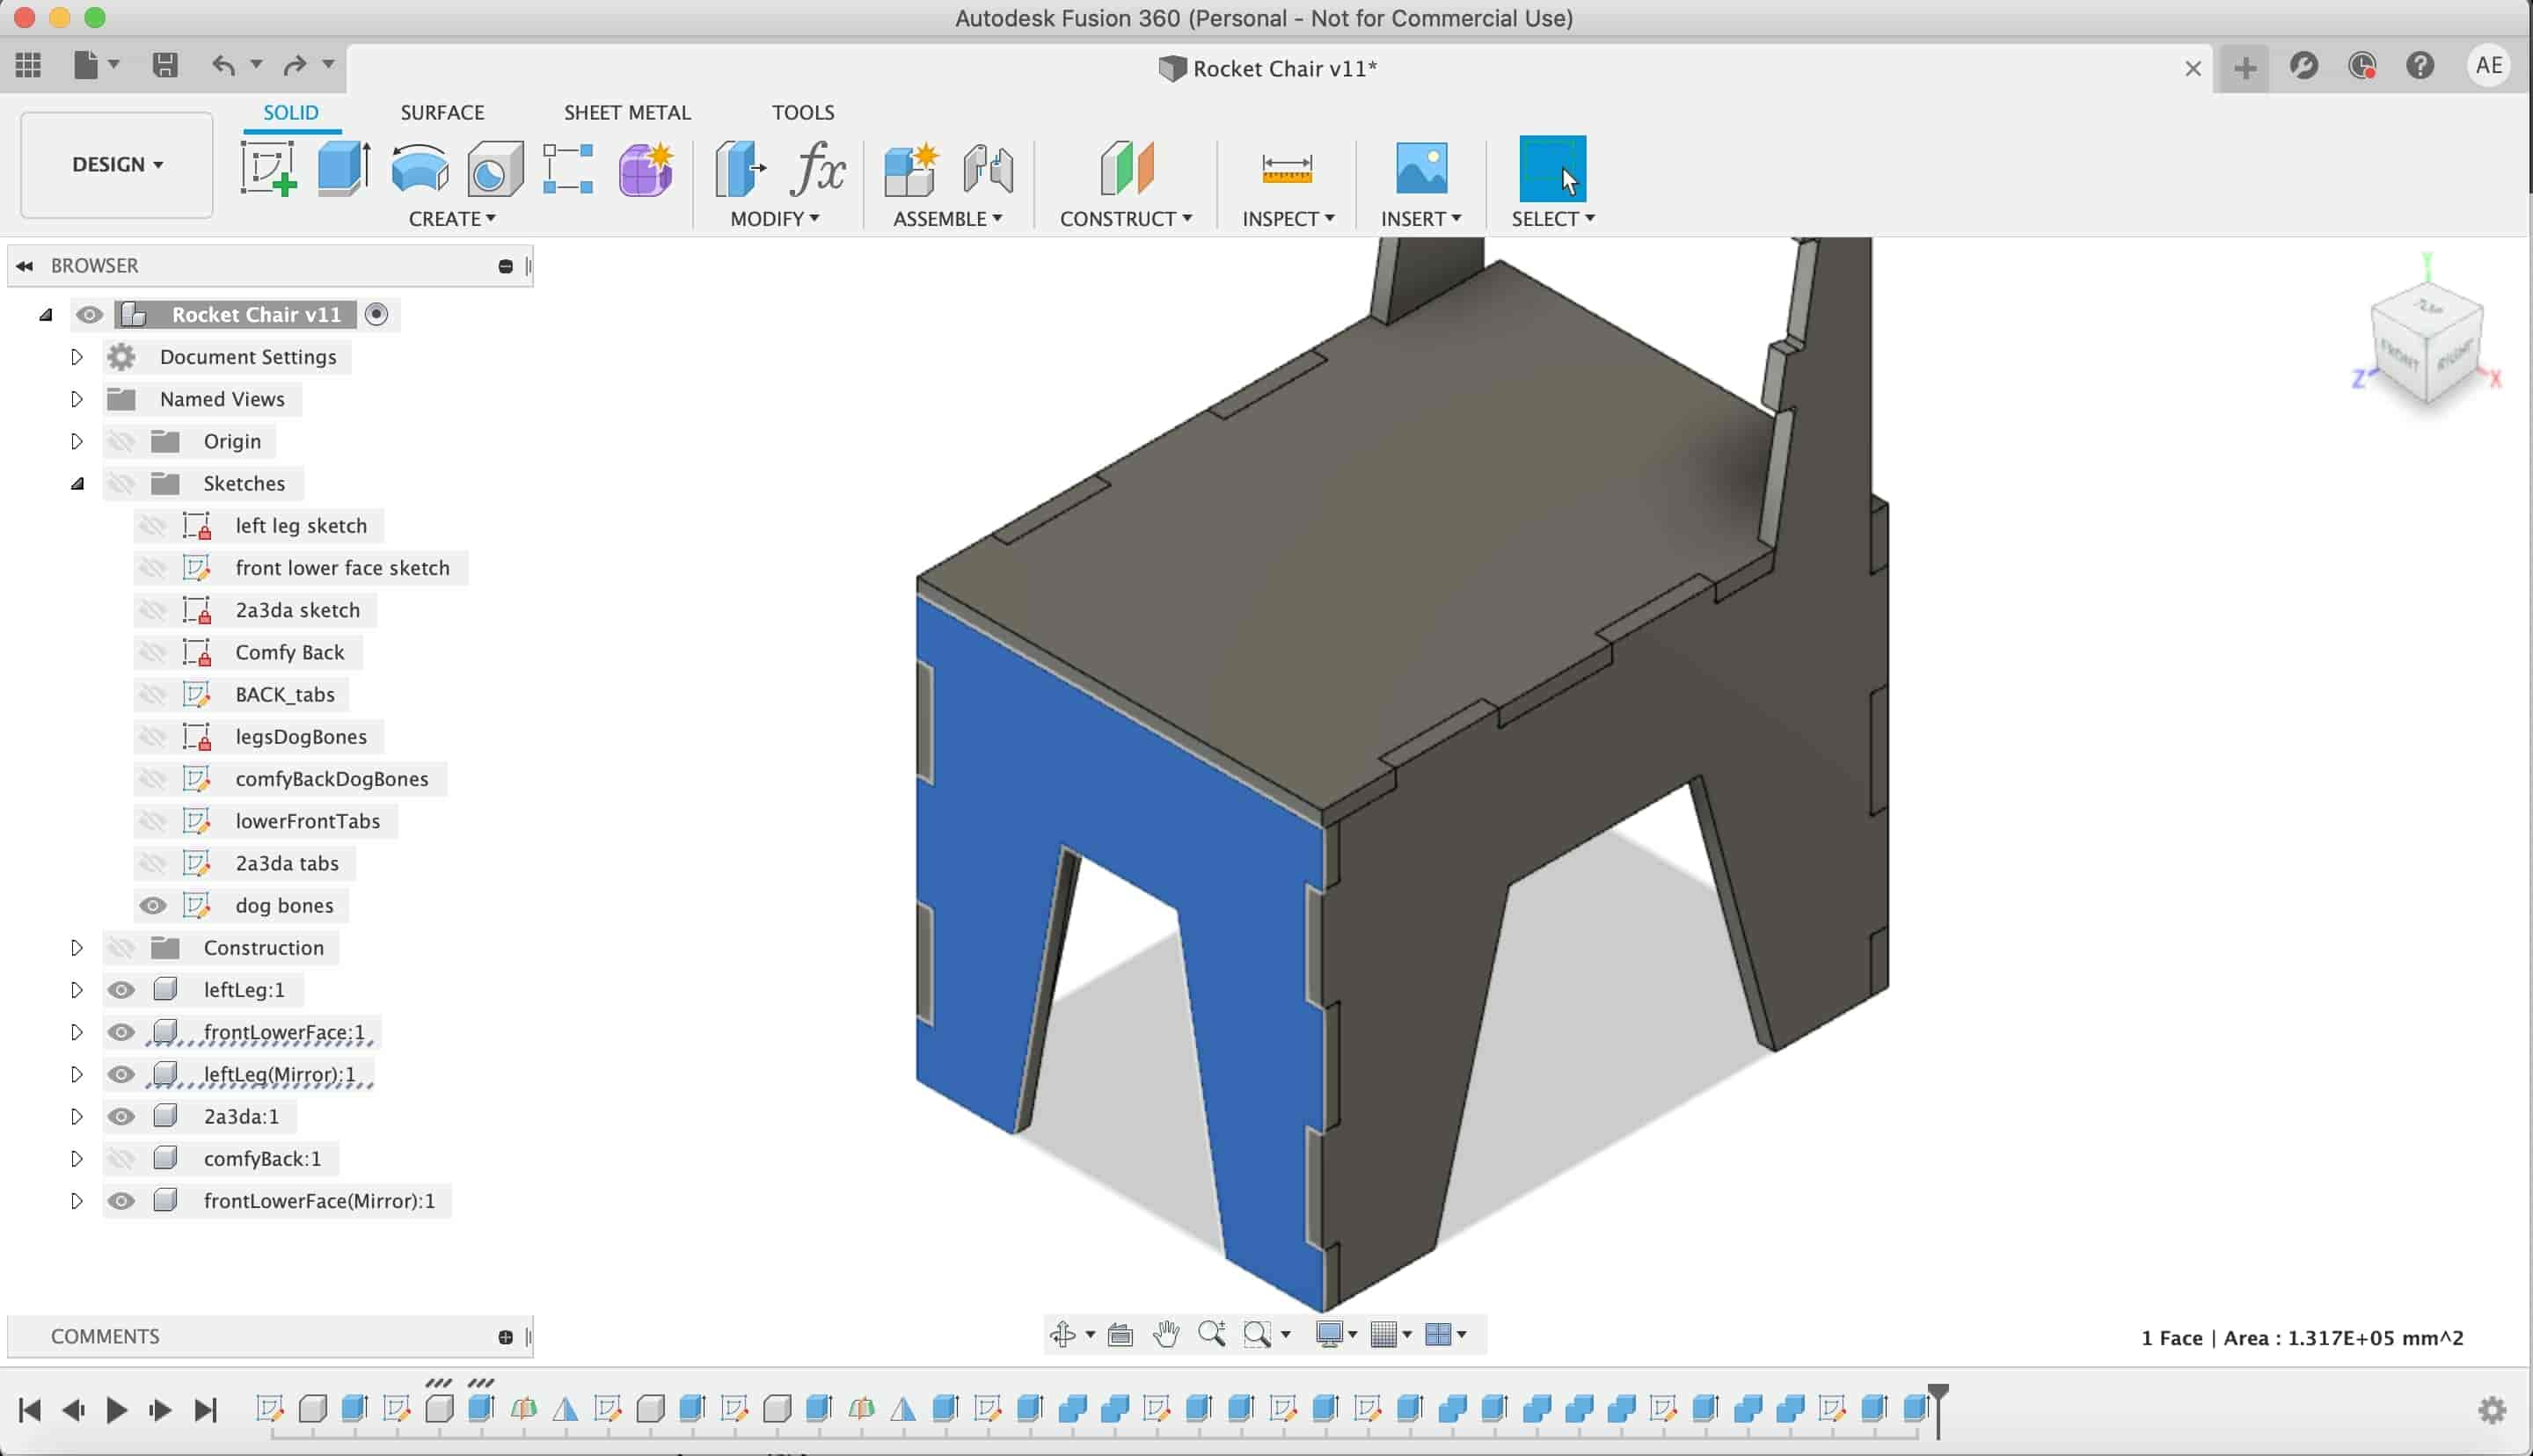Open the Help question mark icon
2533x1456 pixels.
tap(2420, 66)
